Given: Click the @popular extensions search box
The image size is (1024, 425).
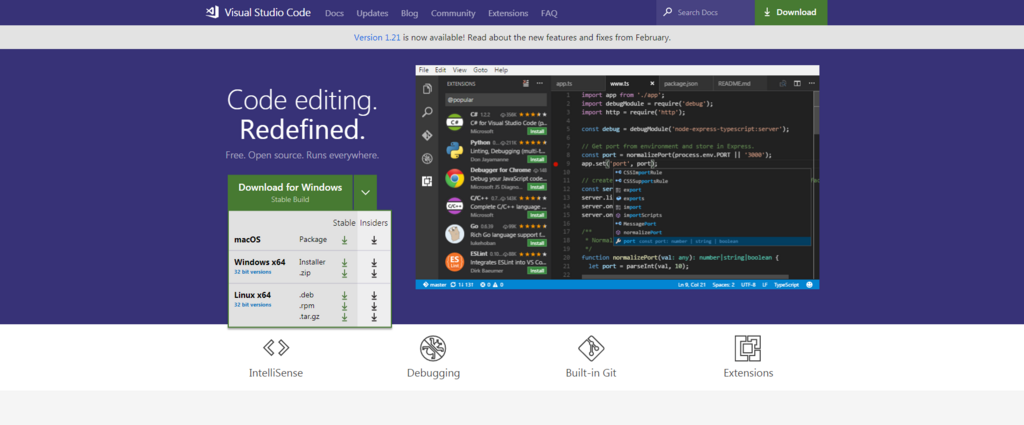Looking at the screenshot, I should click(x=496, y=101).
